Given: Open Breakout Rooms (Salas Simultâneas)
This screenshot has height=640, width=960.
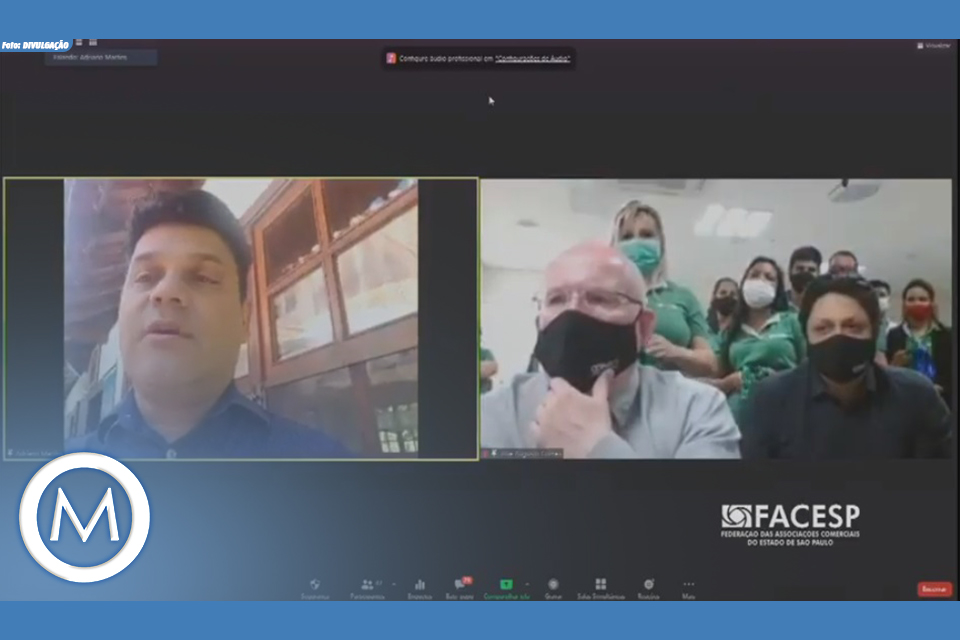Looking at the screenshot, I should [x=600, y=586].
